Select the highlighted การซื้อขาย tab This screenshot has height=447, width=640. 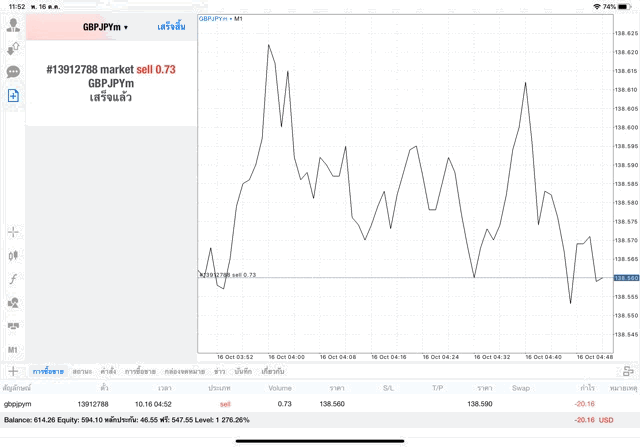coord(48,371)
